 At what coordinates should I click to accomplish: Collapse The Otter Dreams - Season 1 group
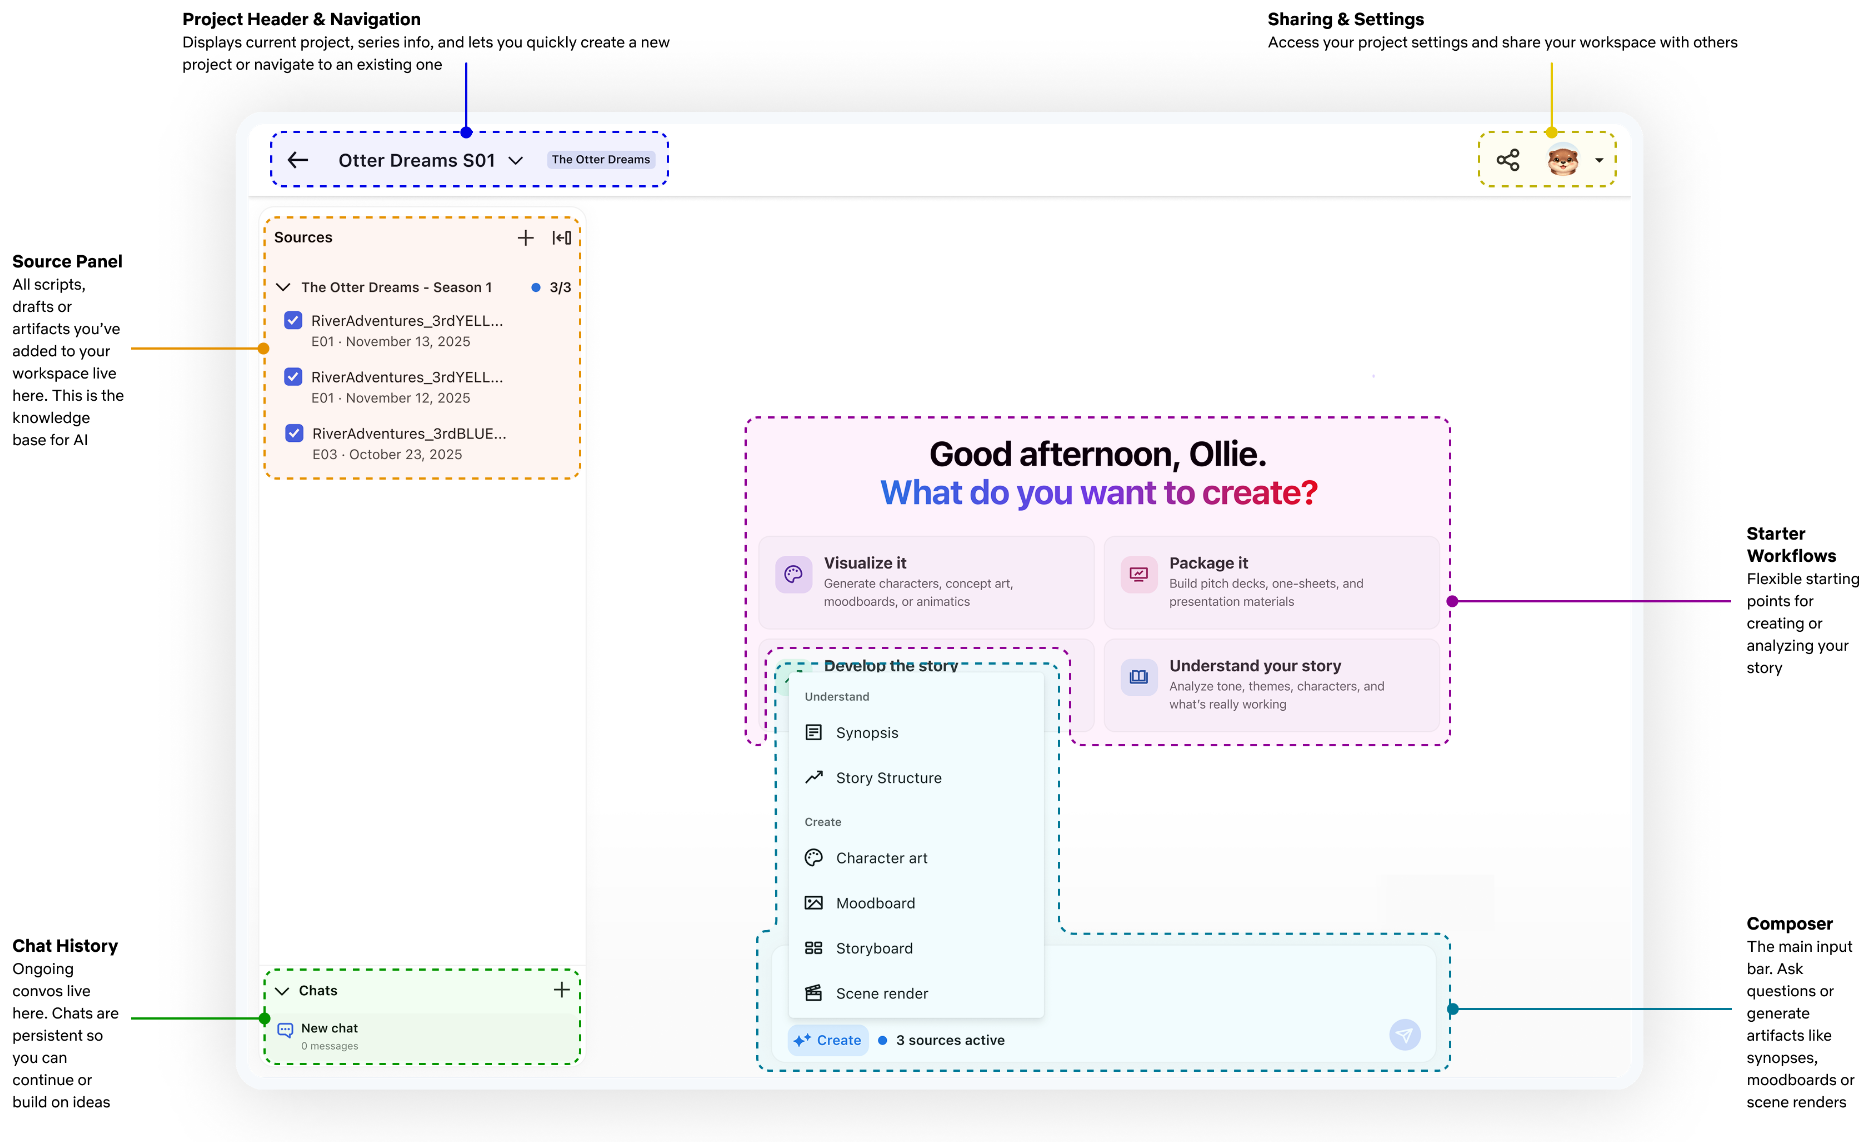point(283,287)
